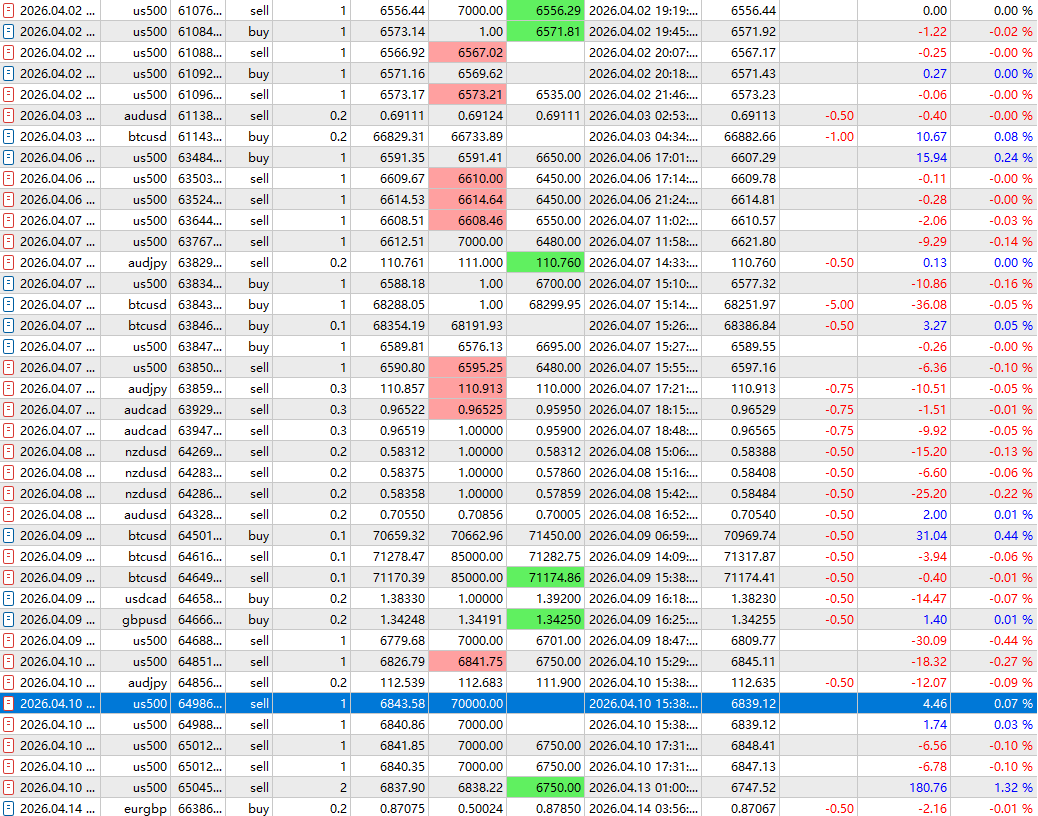Click the row icon for the gbpusd buy order

click(x=9, y=619)
